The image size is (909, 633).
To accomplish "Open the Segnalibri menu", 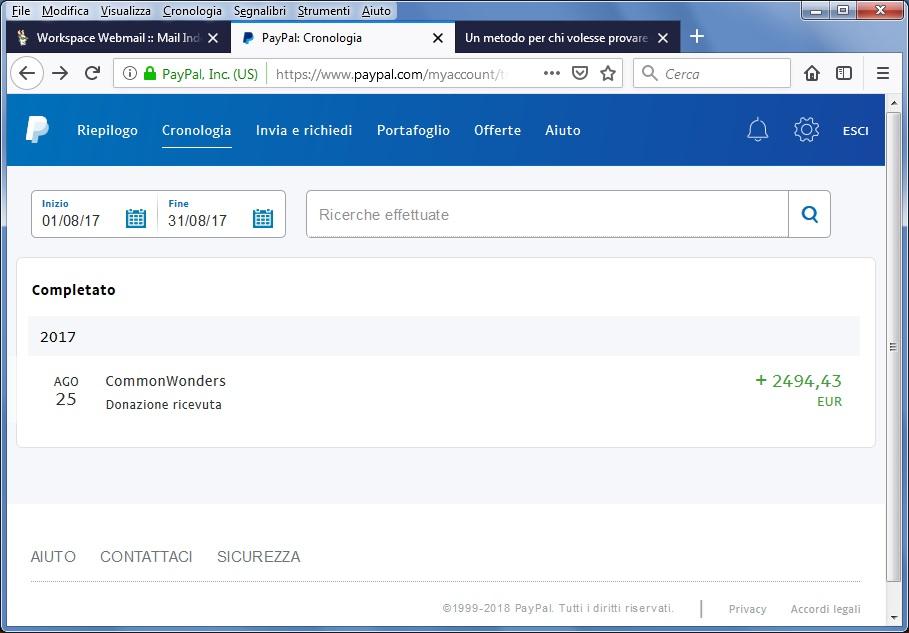I will (x=260, y=10).
